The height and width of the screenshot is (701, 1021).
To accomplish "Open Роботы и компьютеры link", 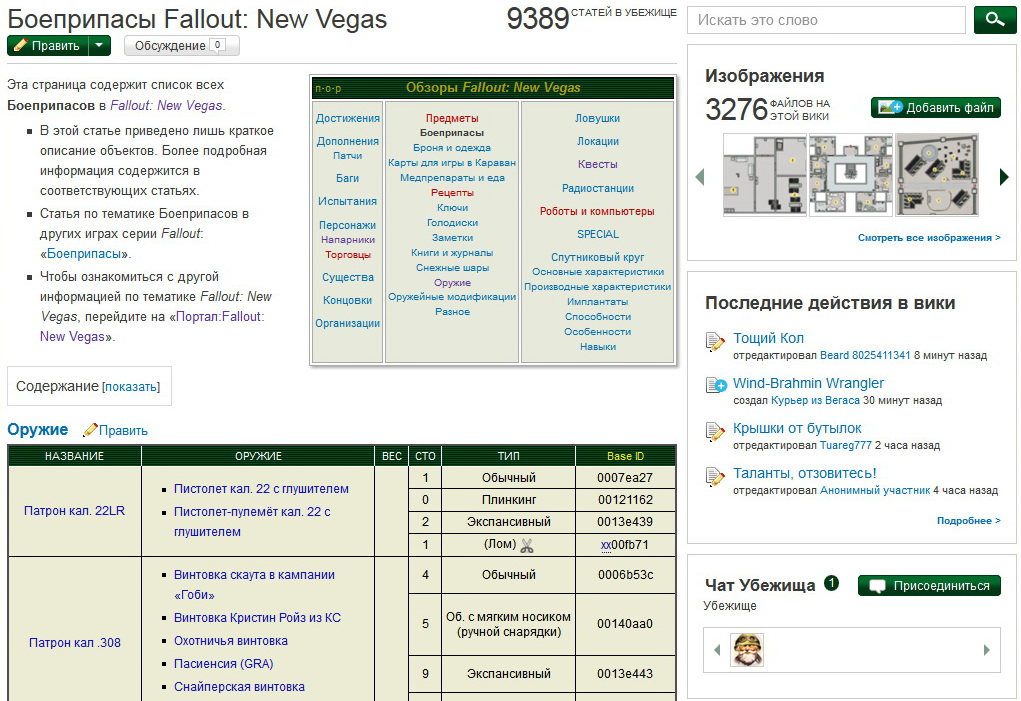I will [597, 212].
